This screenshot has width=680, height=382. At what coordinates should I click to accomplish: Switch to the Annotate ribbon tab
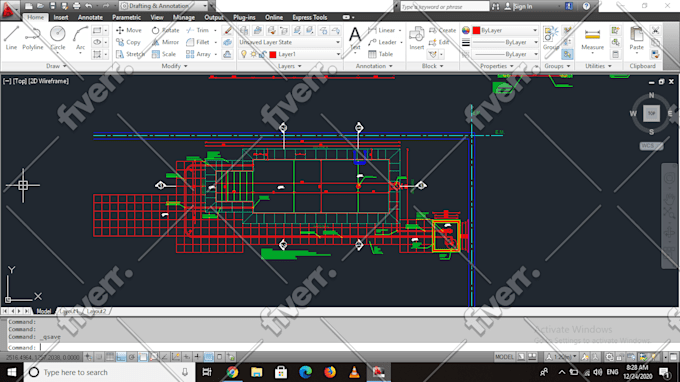[x=90, y=17]
